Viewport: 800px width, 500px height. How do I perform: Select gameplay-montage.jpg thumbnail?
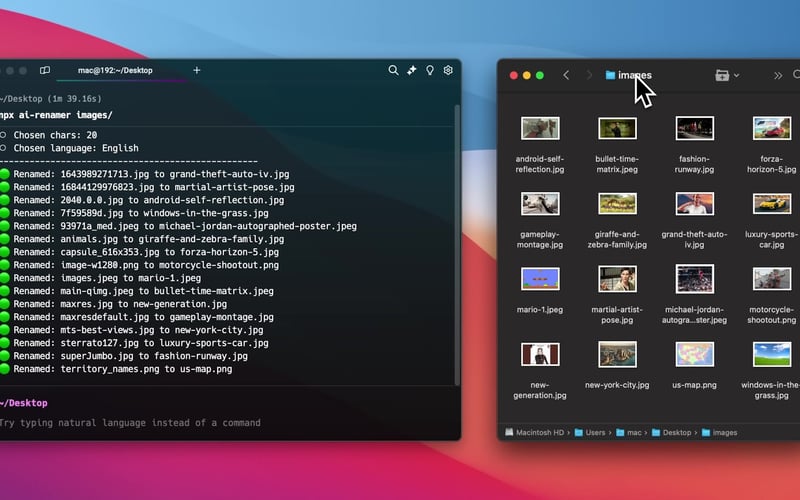pyautogui.click(x=540, y=204)
